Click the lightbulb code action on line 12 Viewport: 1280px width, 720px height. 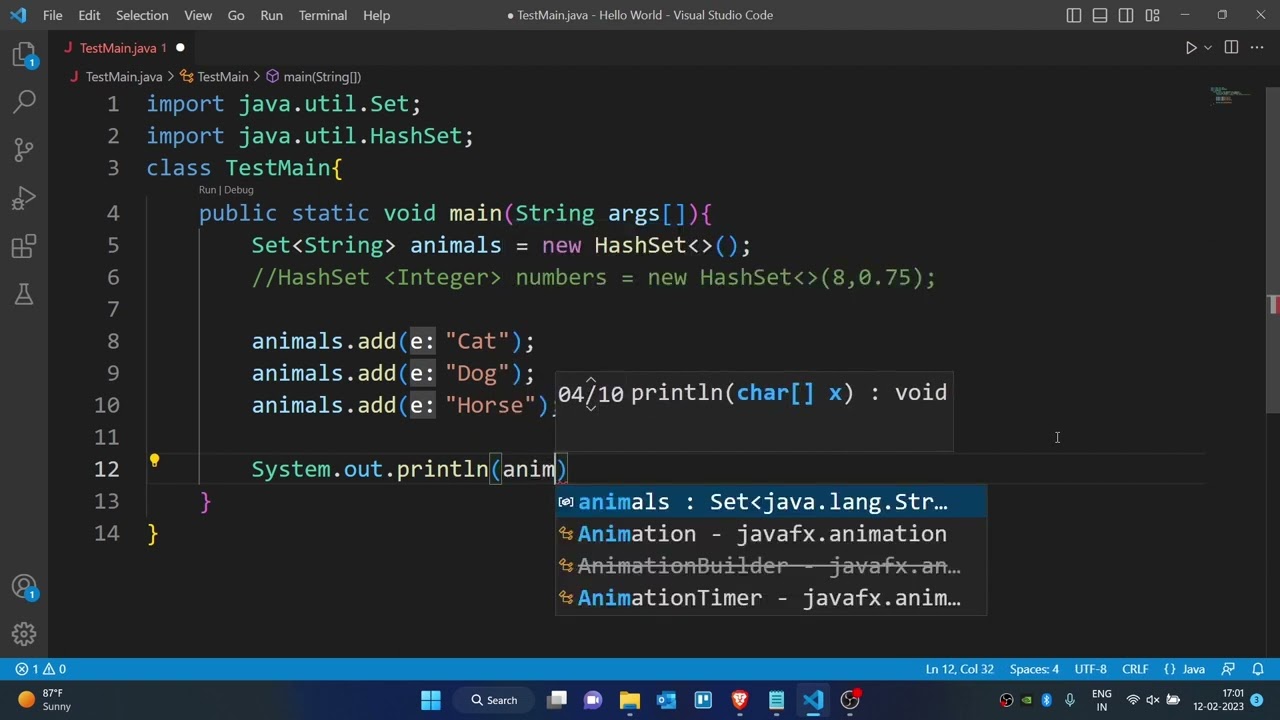(154, 461)
